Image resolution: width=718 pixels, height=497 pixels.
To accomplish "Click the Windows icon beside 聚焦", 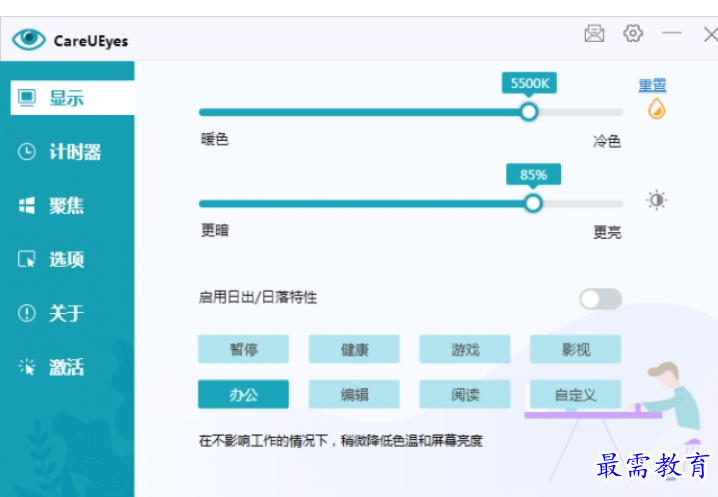I will [27, 205].
